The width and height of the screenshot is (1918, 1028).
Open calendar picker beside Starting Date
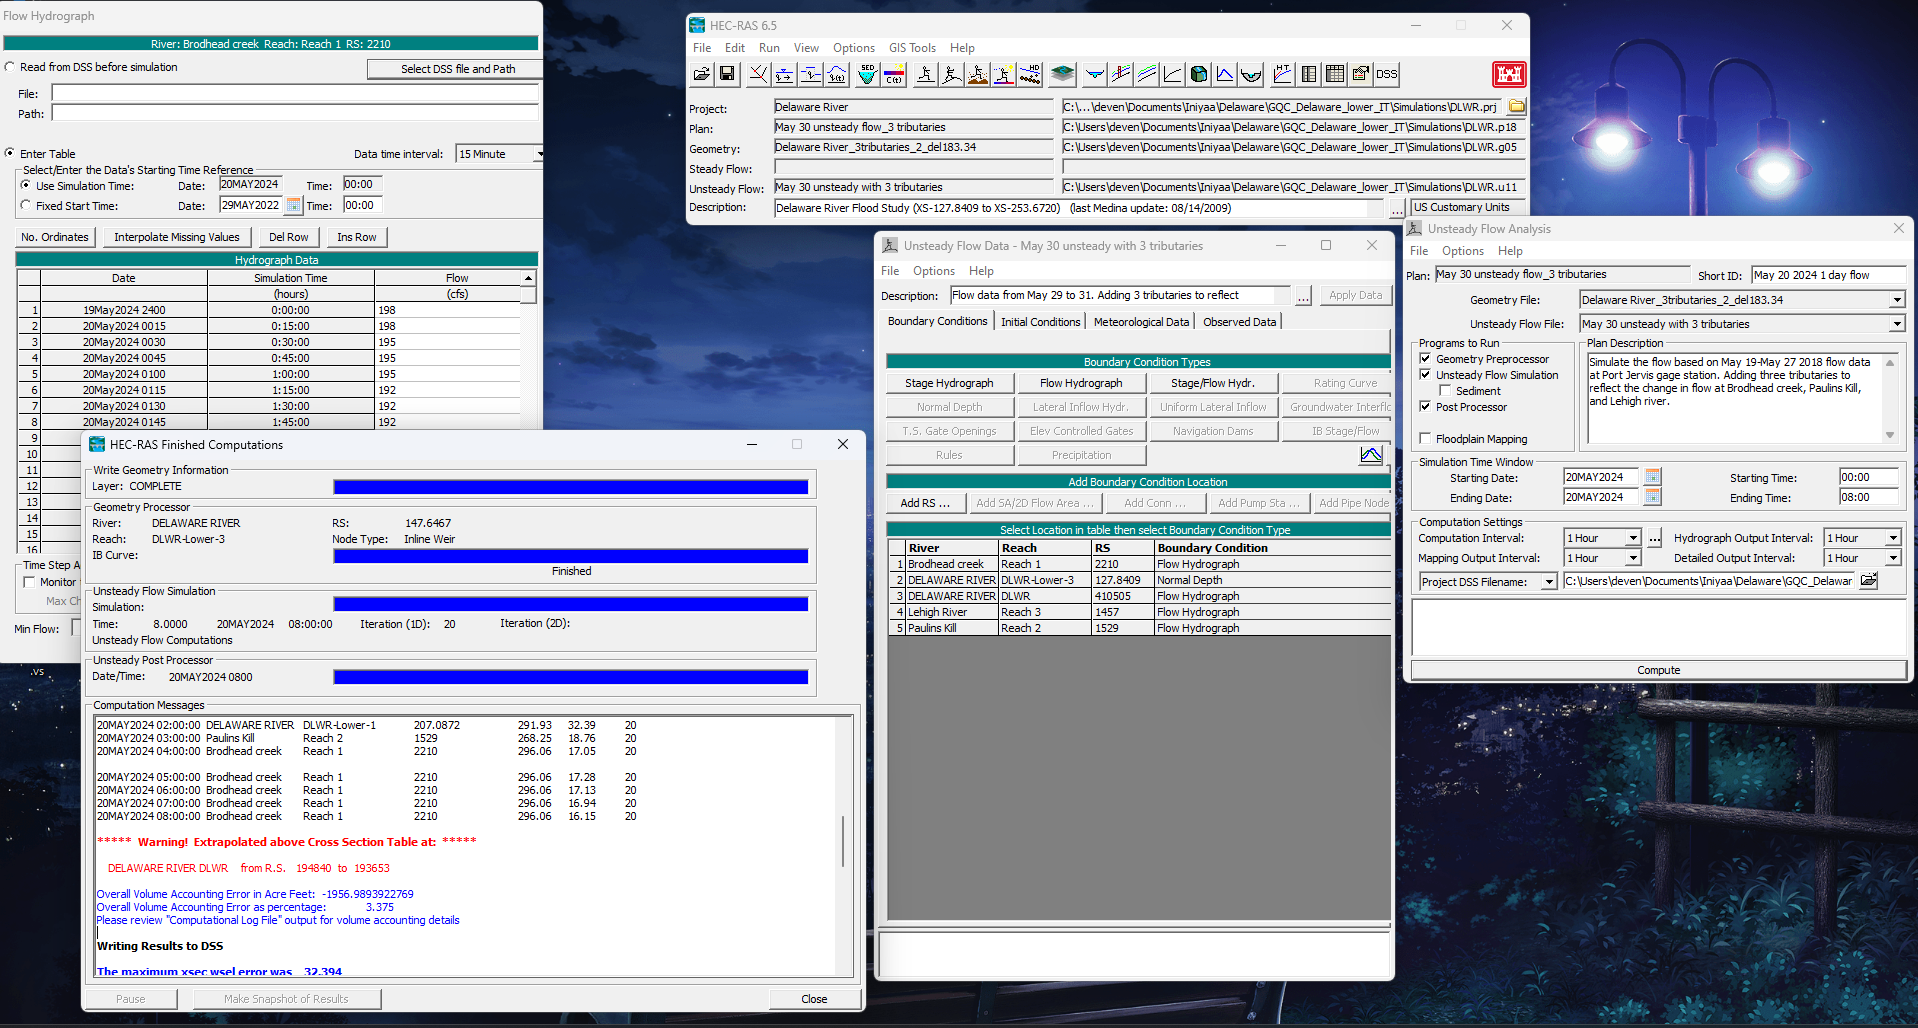(x=1653, y=477)
